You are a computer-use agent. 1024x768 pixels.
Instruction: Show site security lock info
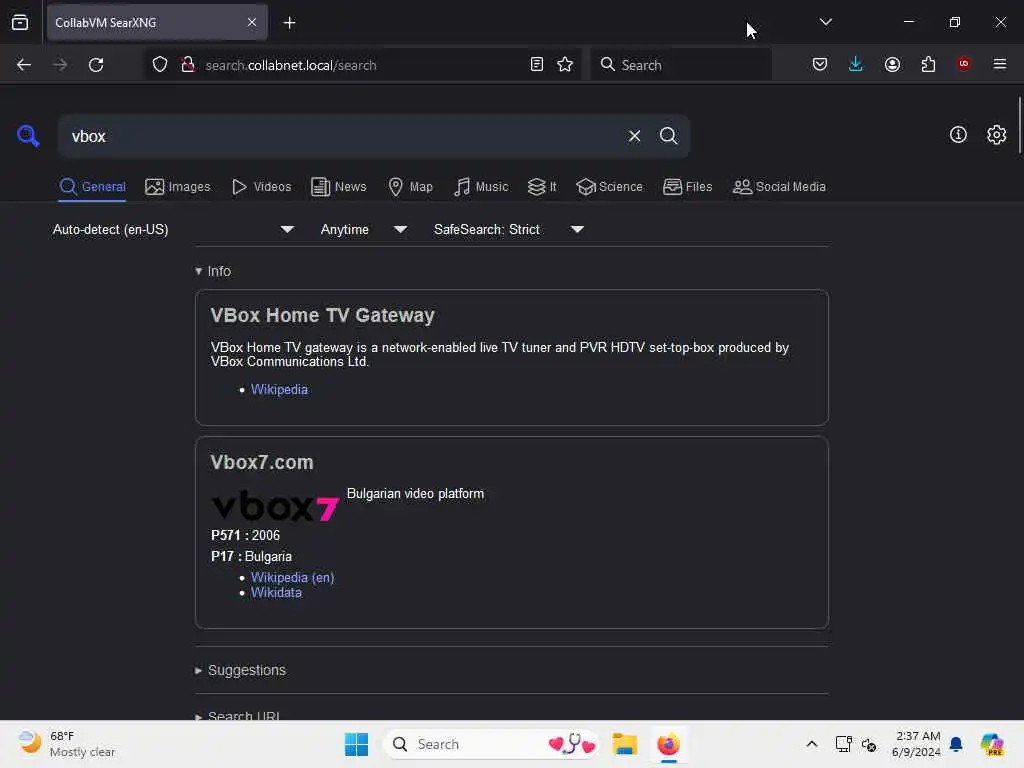(x=187, y=65)
